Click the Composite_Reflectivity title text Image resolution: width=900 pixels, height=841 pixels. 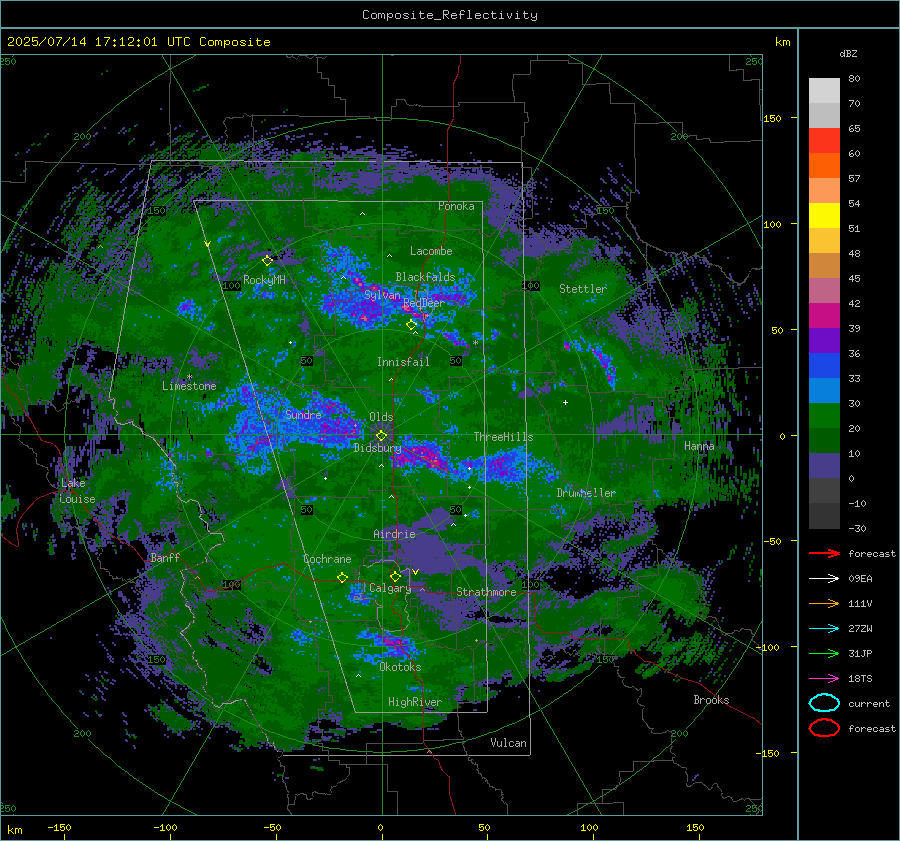(449, 15)
